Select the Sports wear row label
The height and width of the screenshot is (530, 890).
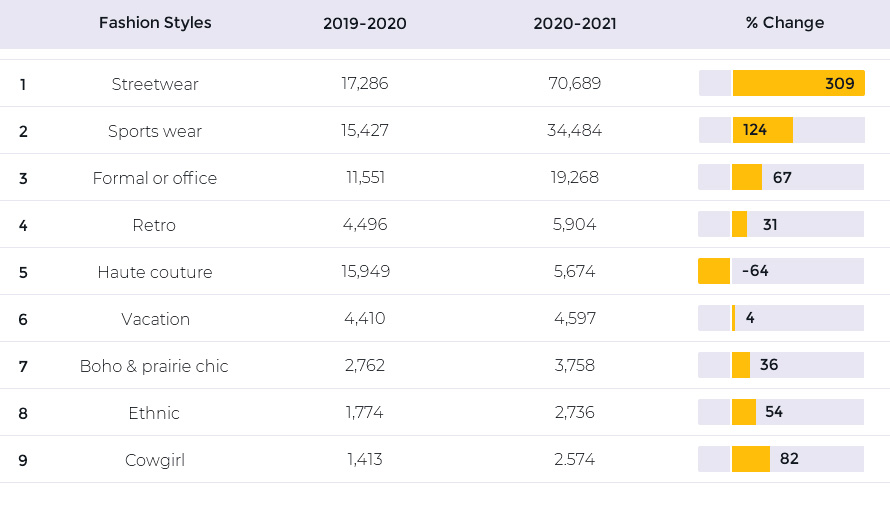point(155,131)
